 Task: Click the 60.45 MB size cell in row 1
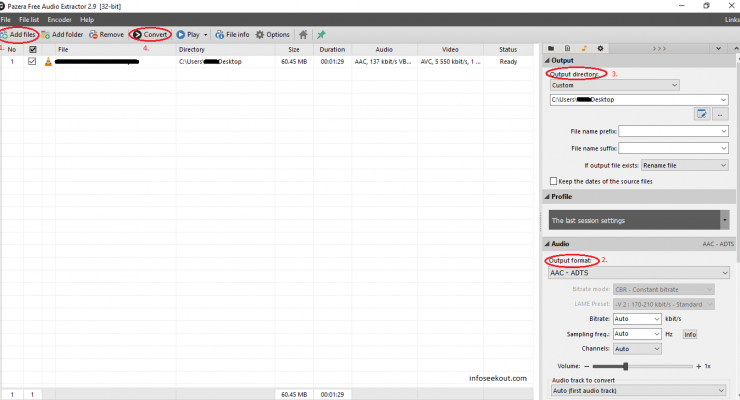(294, 62)
